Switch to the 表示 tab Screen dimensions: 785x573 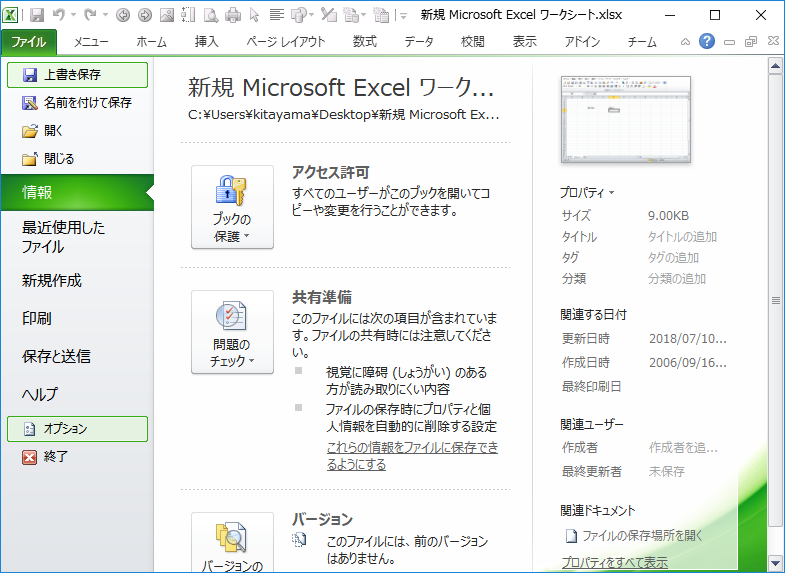click(525, 42)
